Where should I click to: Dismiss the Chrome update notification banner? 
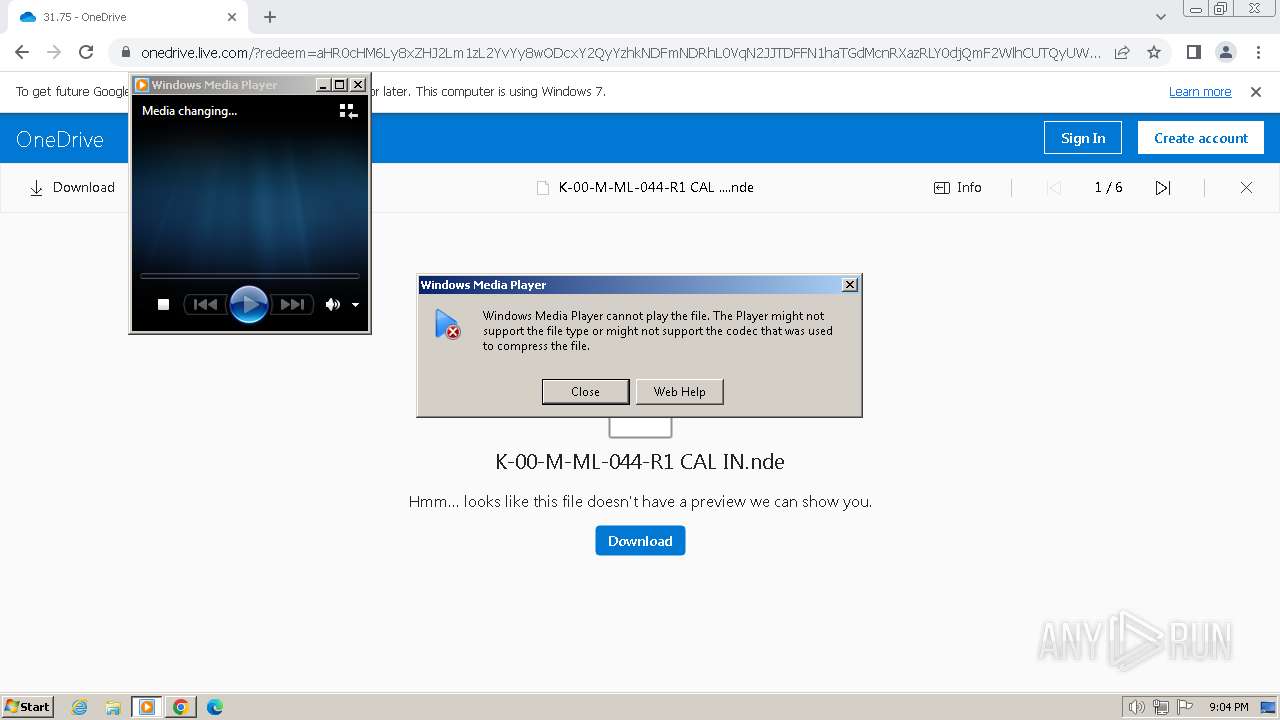pyautogui.click(x=1256, y=91)
